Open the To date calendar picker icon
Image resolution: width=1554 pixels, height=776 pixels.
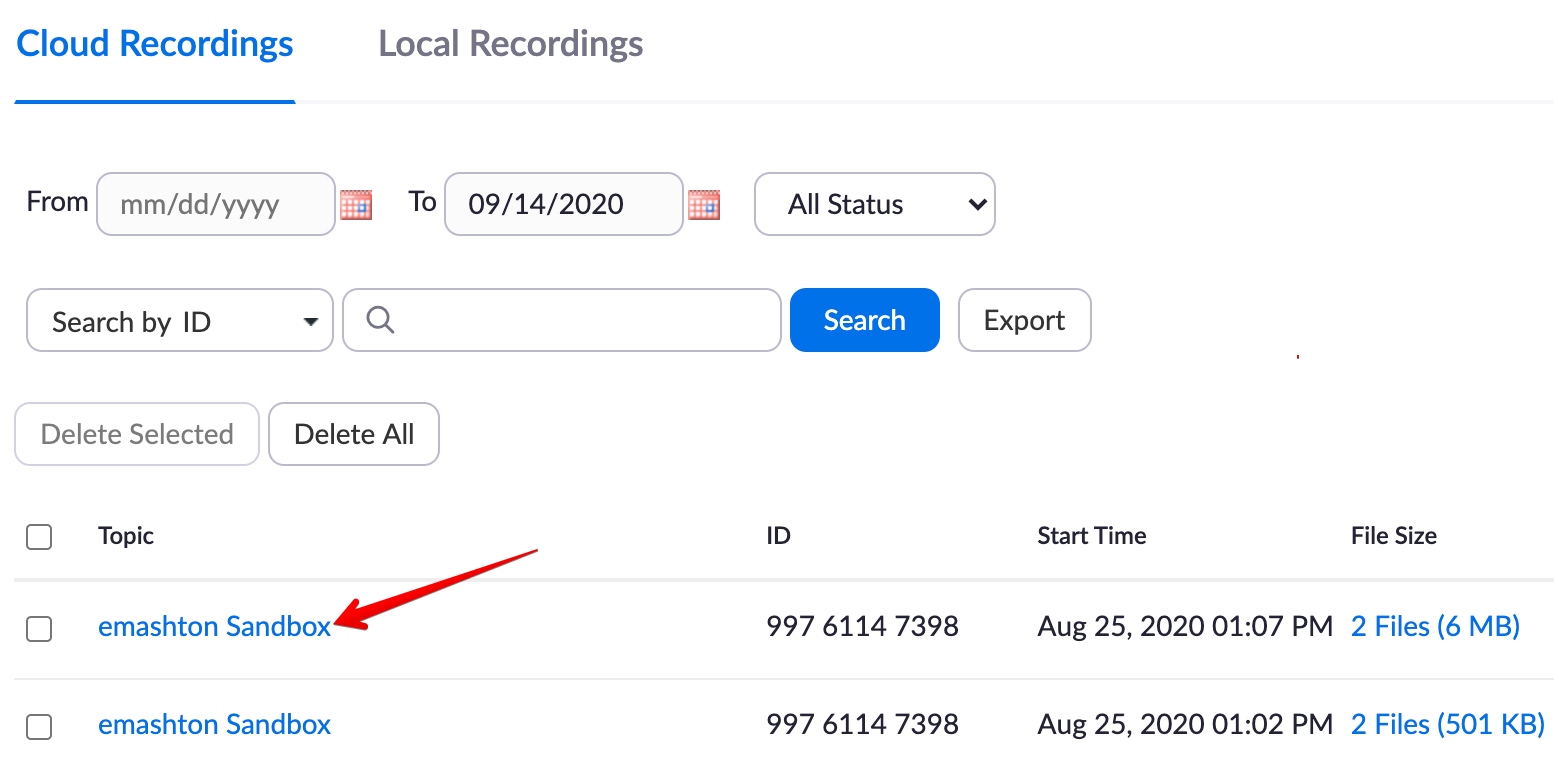point(704,205)
